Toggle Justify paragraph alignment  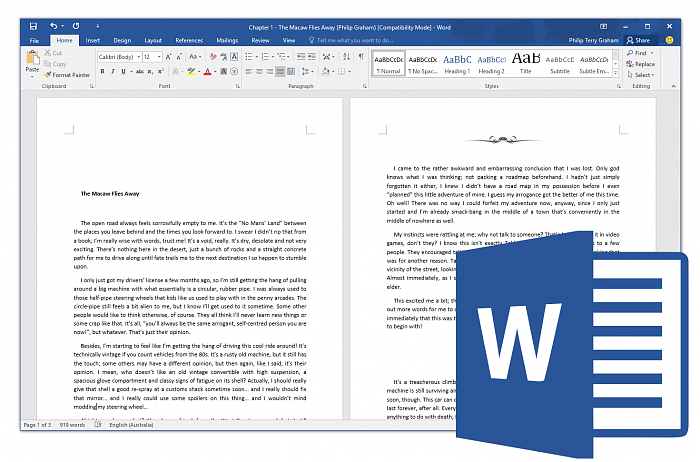tap(278, 72)
